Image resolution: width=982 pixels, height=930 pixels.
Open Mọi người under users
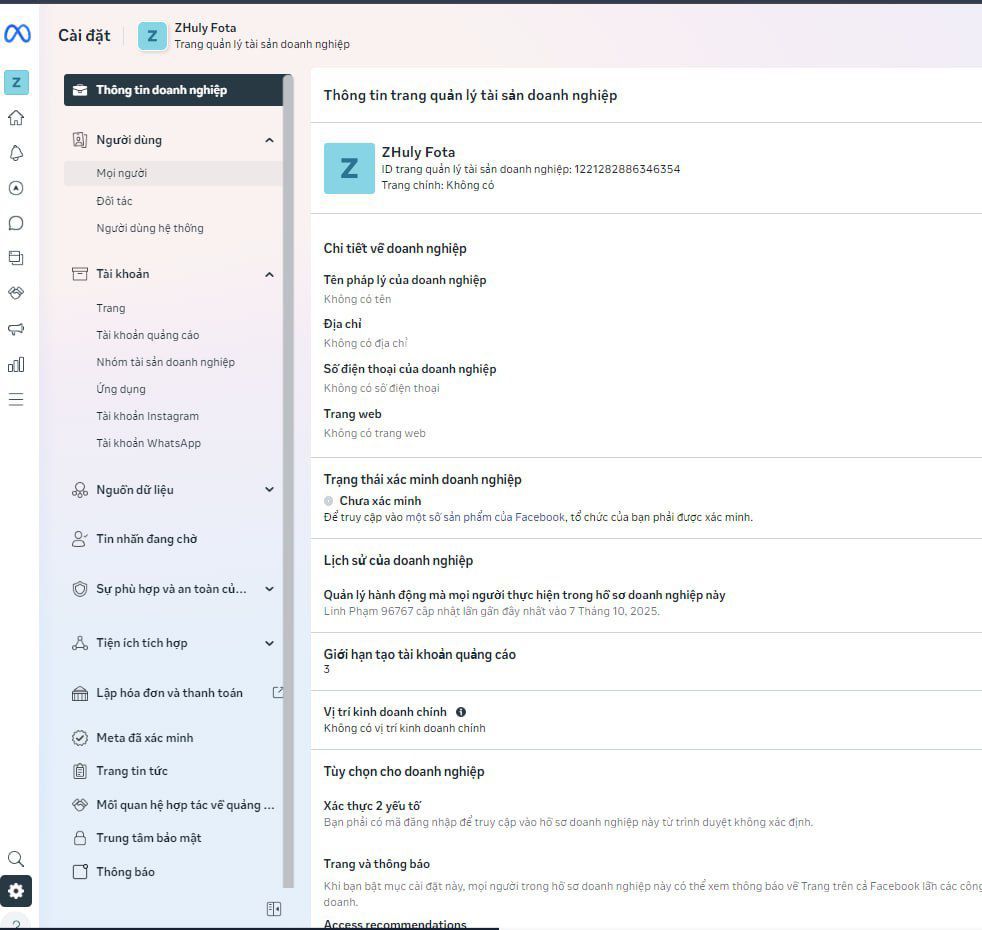173,173
